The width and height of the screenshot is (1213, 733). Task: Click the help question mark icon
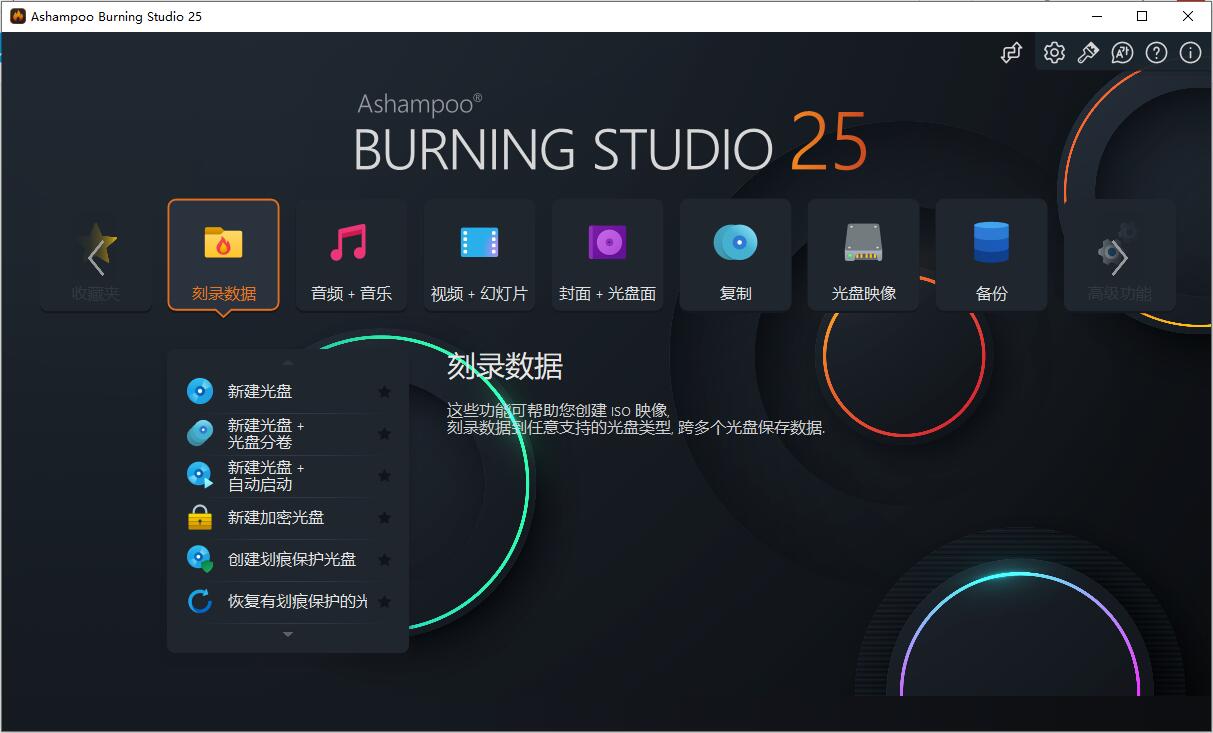click(x=1156, y=52)
